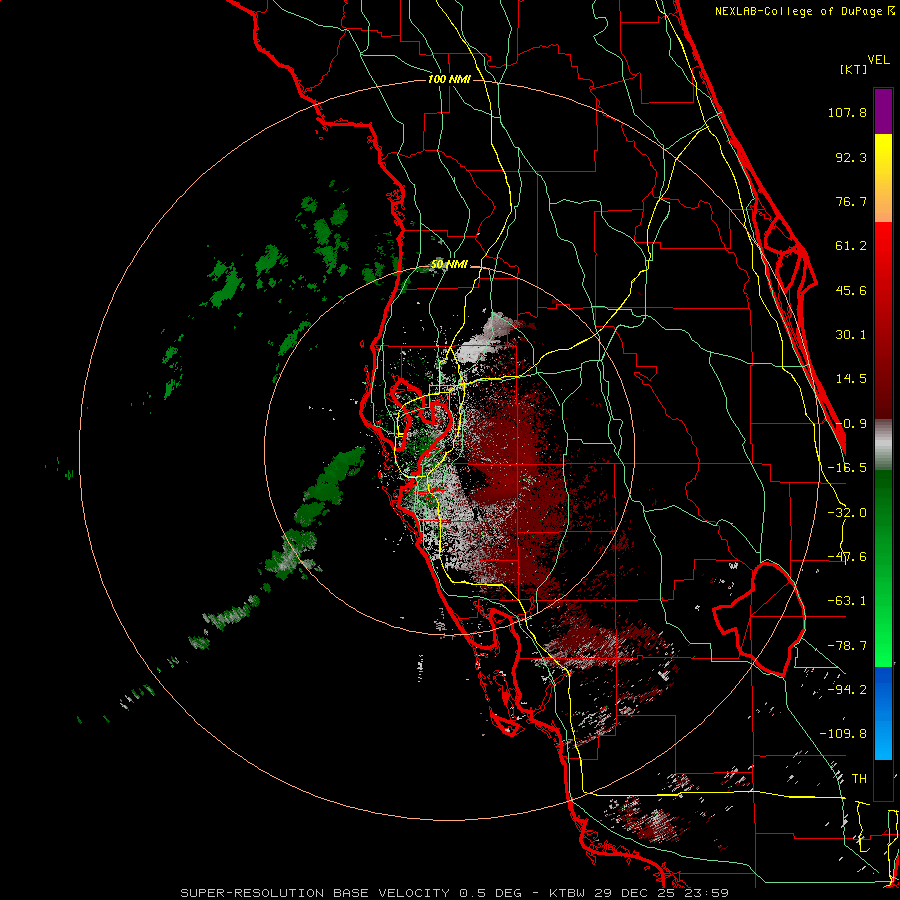900x900 pixels.
Task: Select the 107.8 velocity scale value
Action: pos(847,112)
